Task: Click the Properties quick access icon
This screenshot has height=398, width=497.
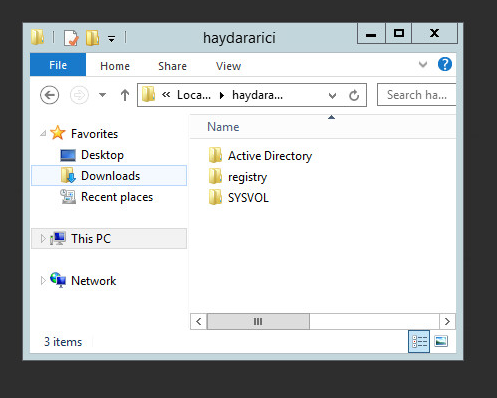Action: point(71,38)
